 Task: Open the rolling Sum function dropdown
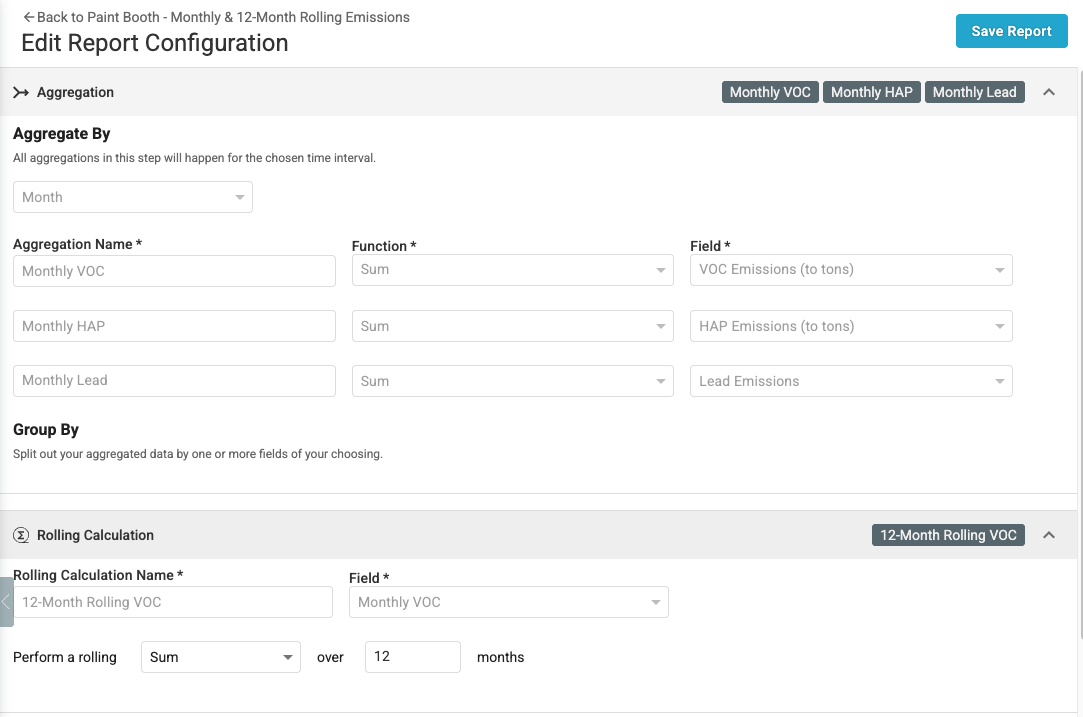220,657
